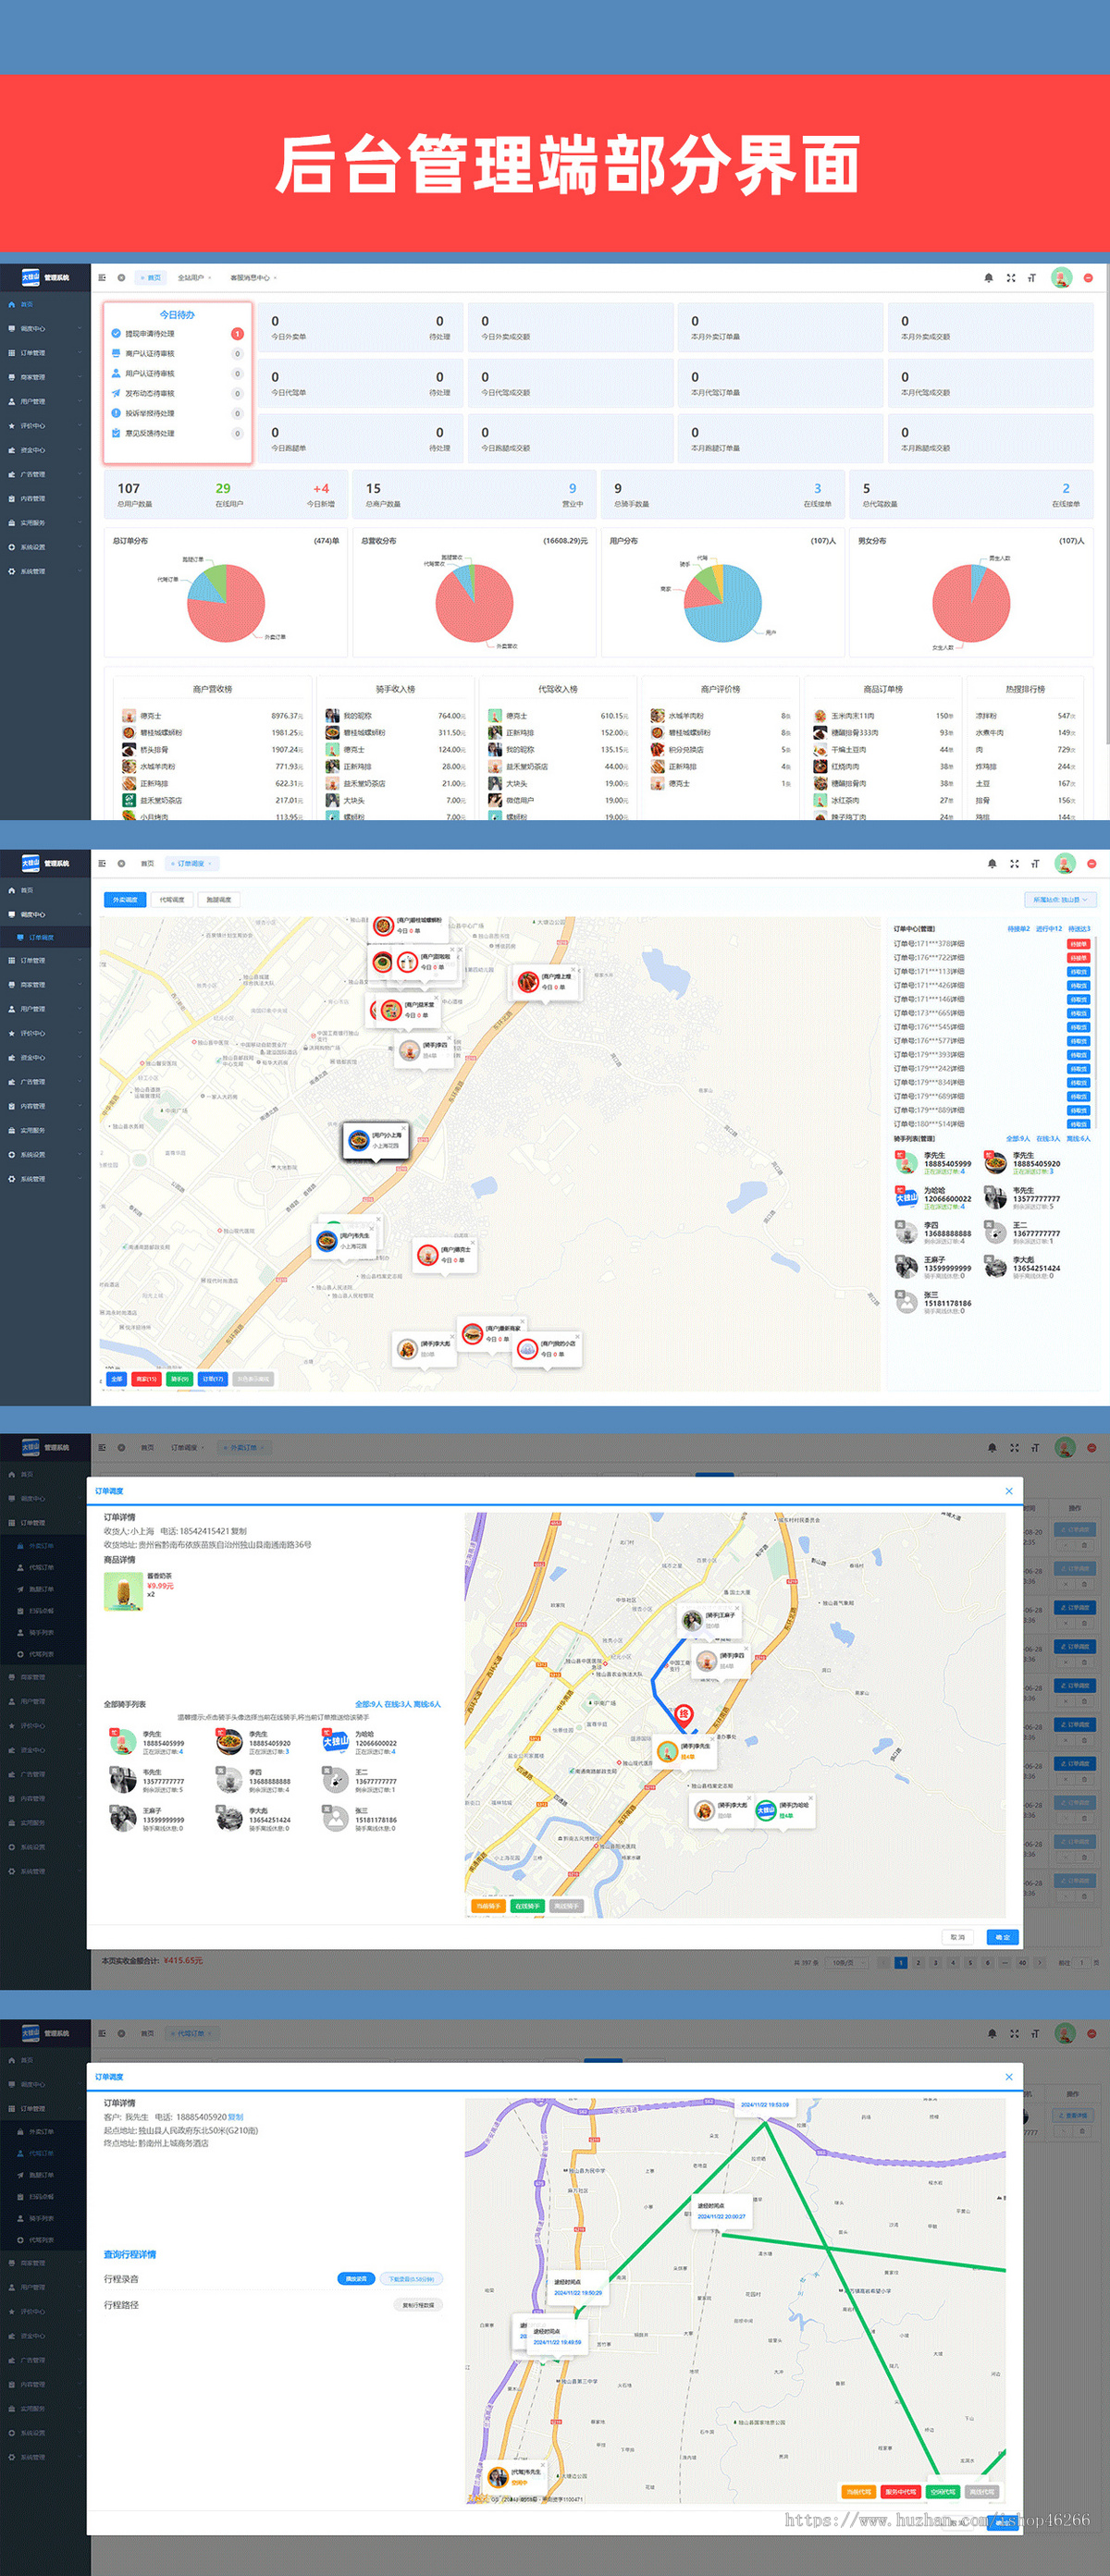1110x2576 pixels.
Task: Expand 订单管理 in dashboard sidebar
Action: click(x=45, y=353)
